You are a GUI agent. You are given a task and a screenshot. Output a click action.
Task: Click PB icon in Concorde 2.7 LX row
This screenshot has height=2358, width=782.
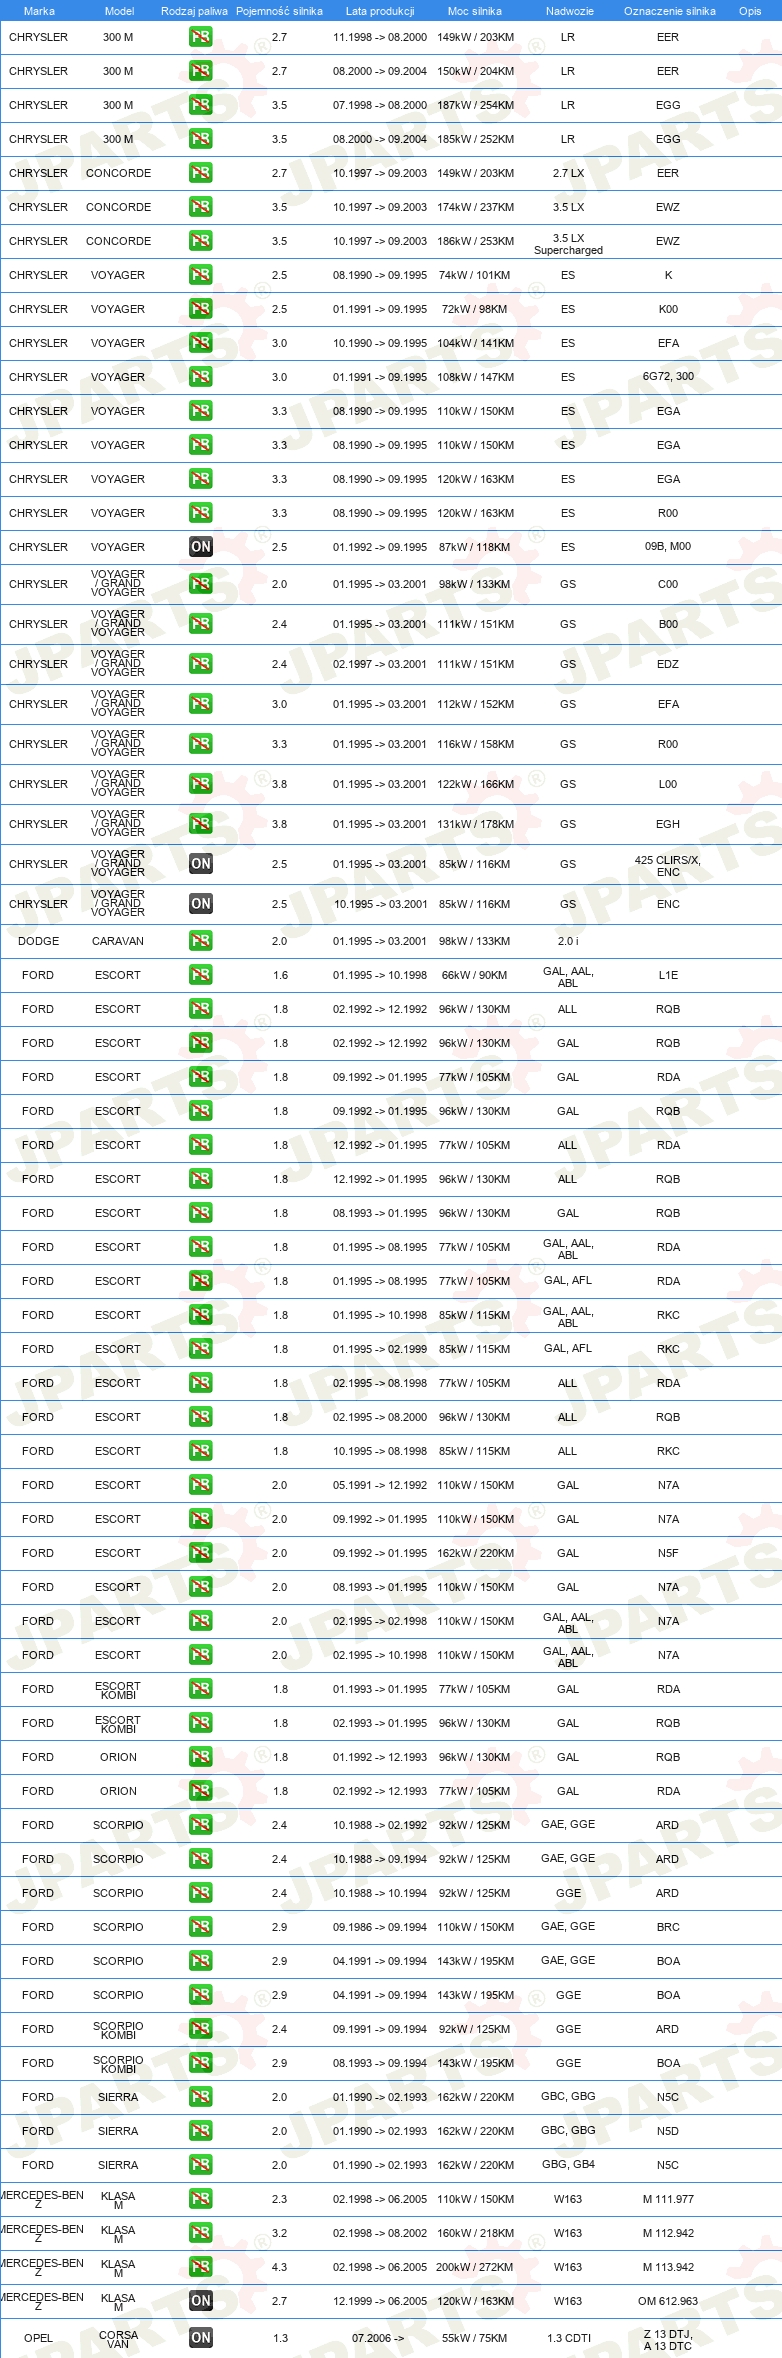point(201,173)
